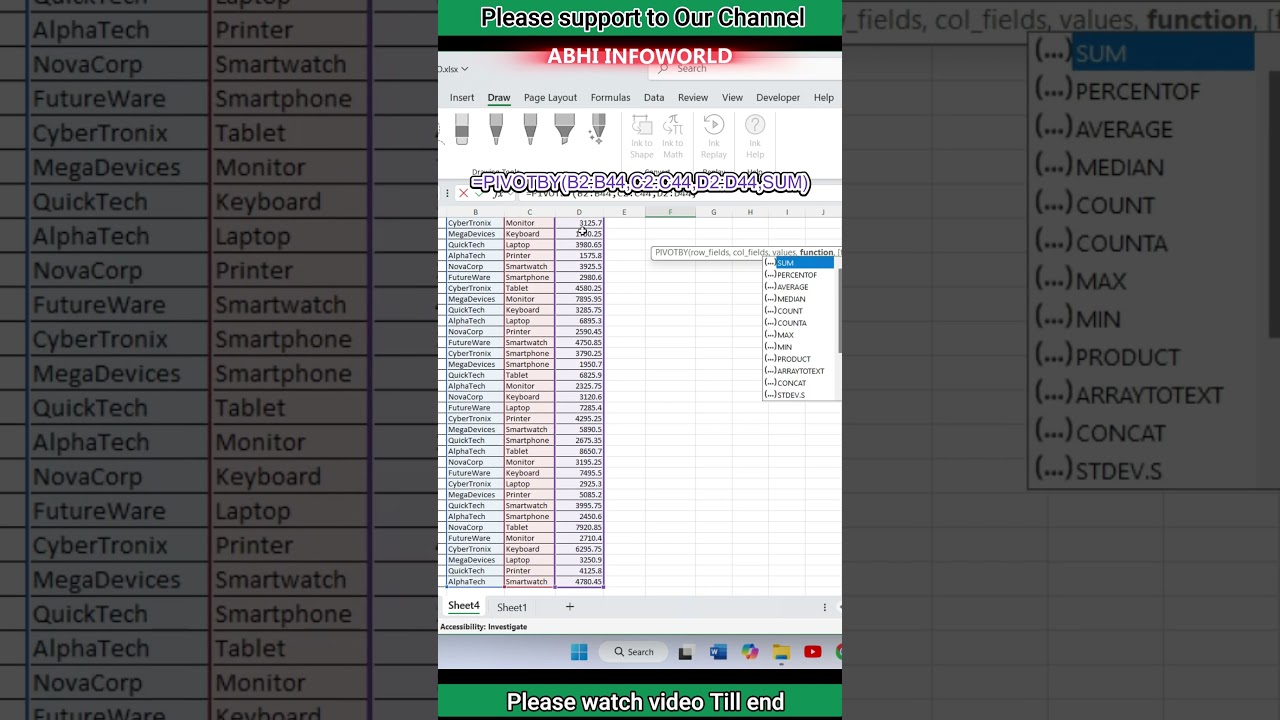Launch Word from the taskbar
The height and width of the screenshot is (720, 1280).
[x=718, y=652]
